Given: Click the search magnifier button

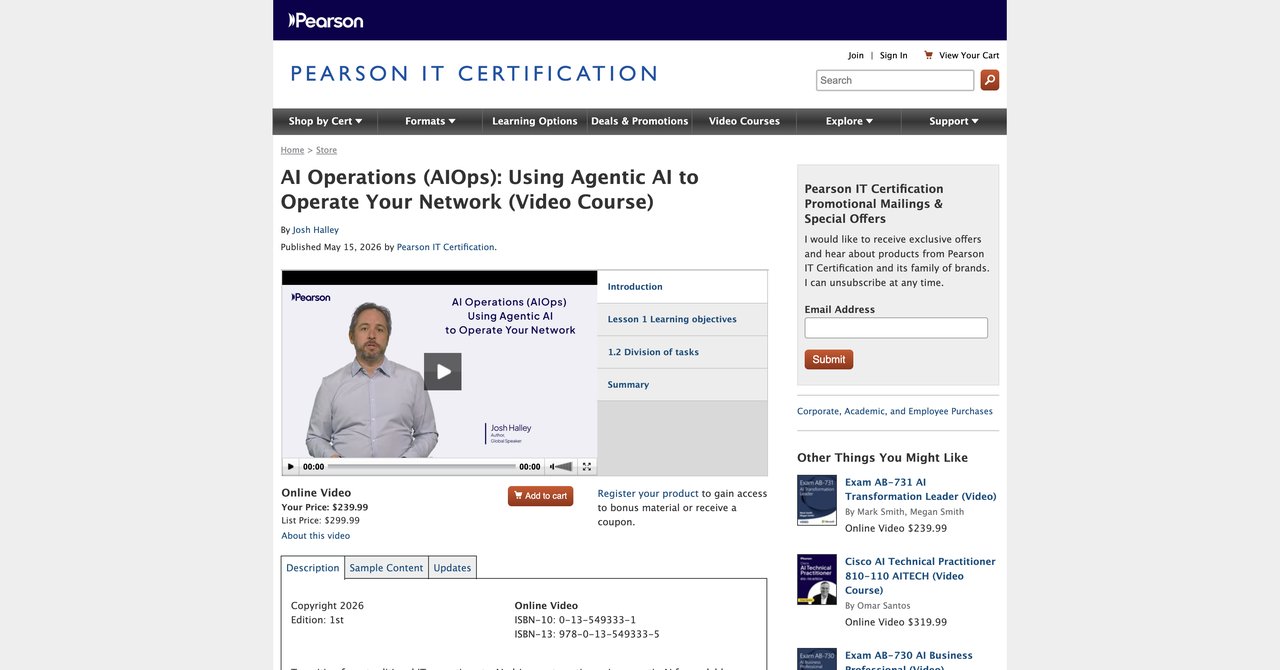Looking at the screenshot, I should coord(989,80).
